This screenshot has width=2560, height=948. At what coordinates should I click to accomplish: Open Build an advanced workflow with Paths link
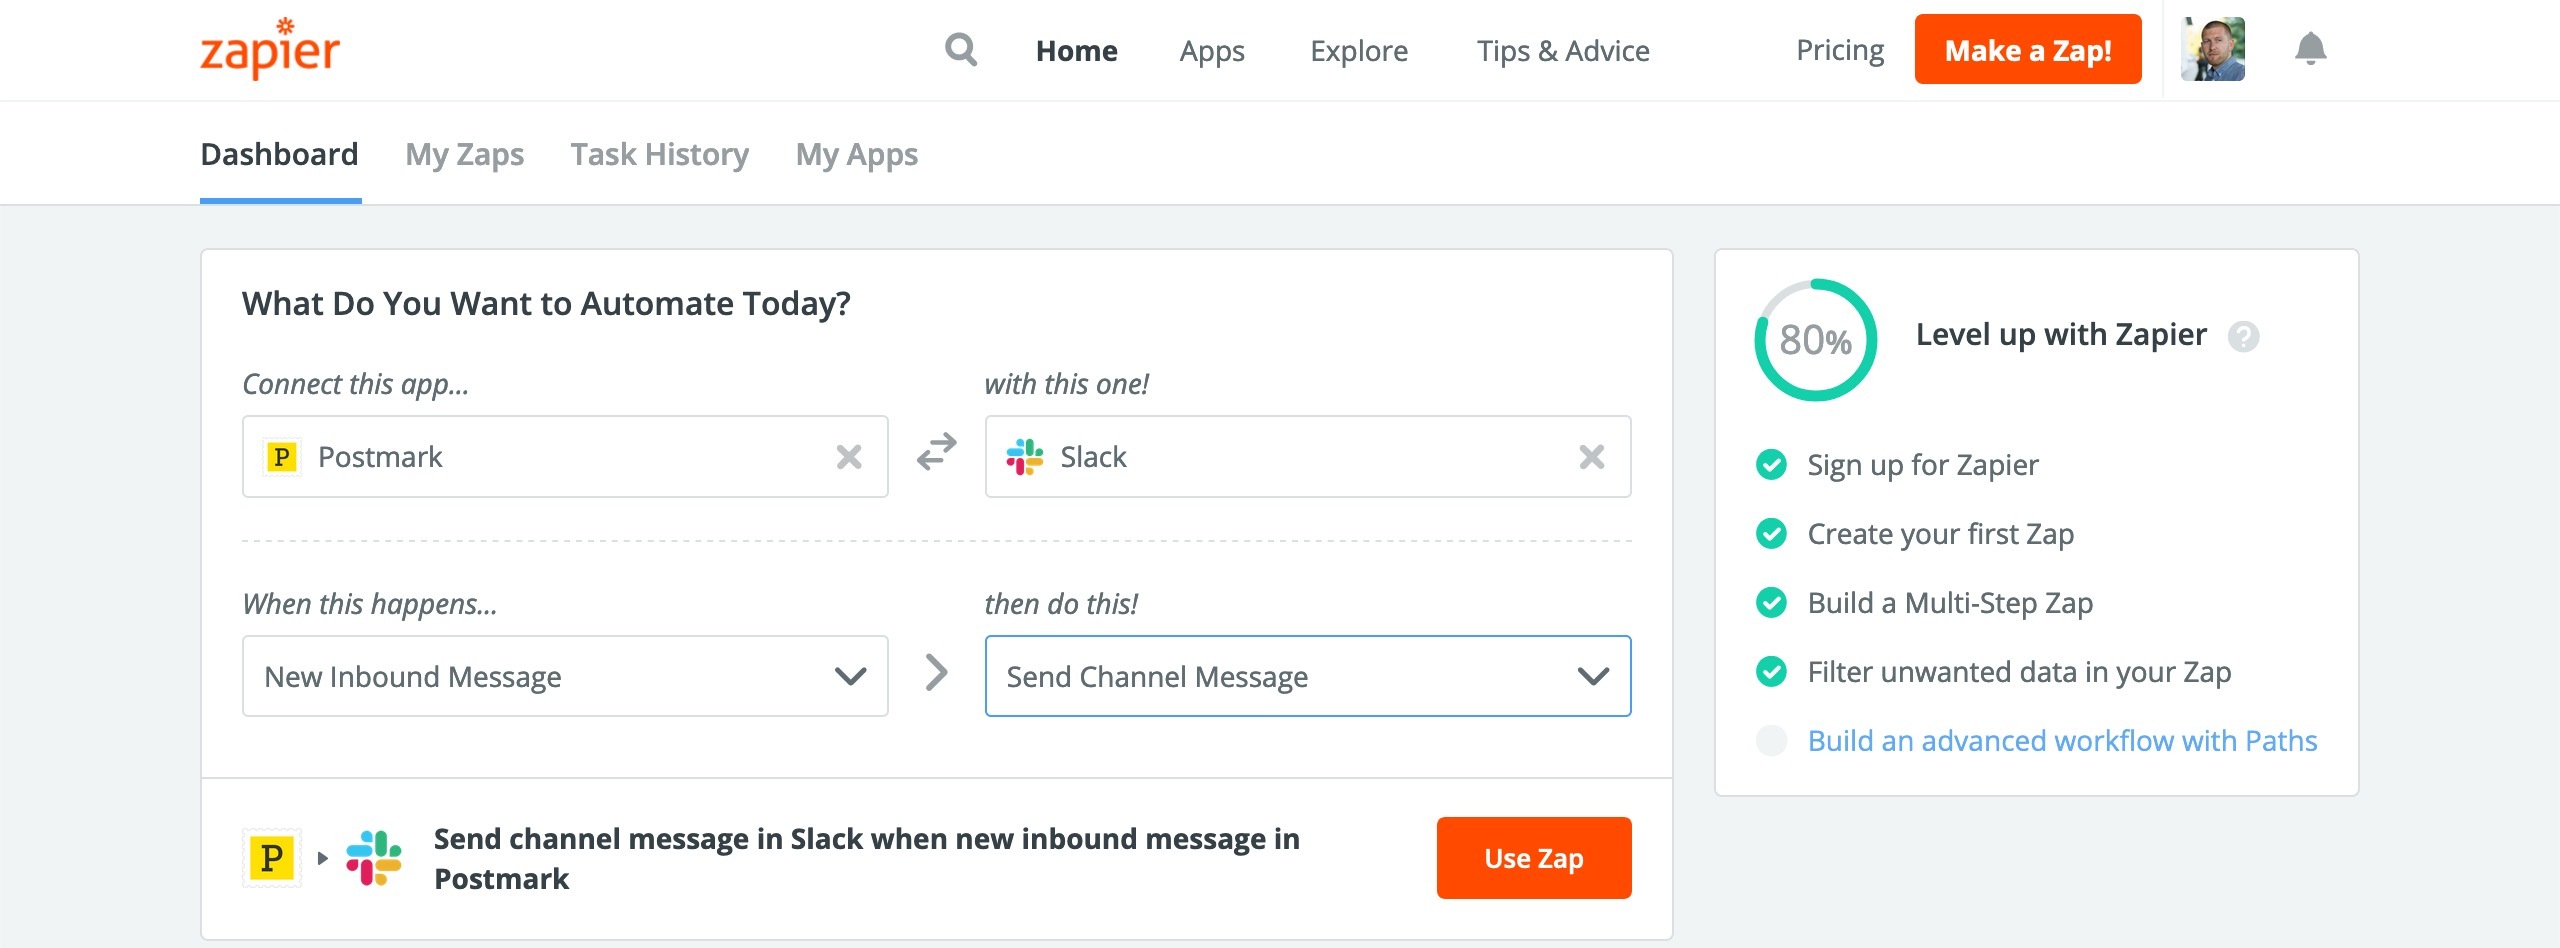point(2062,741)
